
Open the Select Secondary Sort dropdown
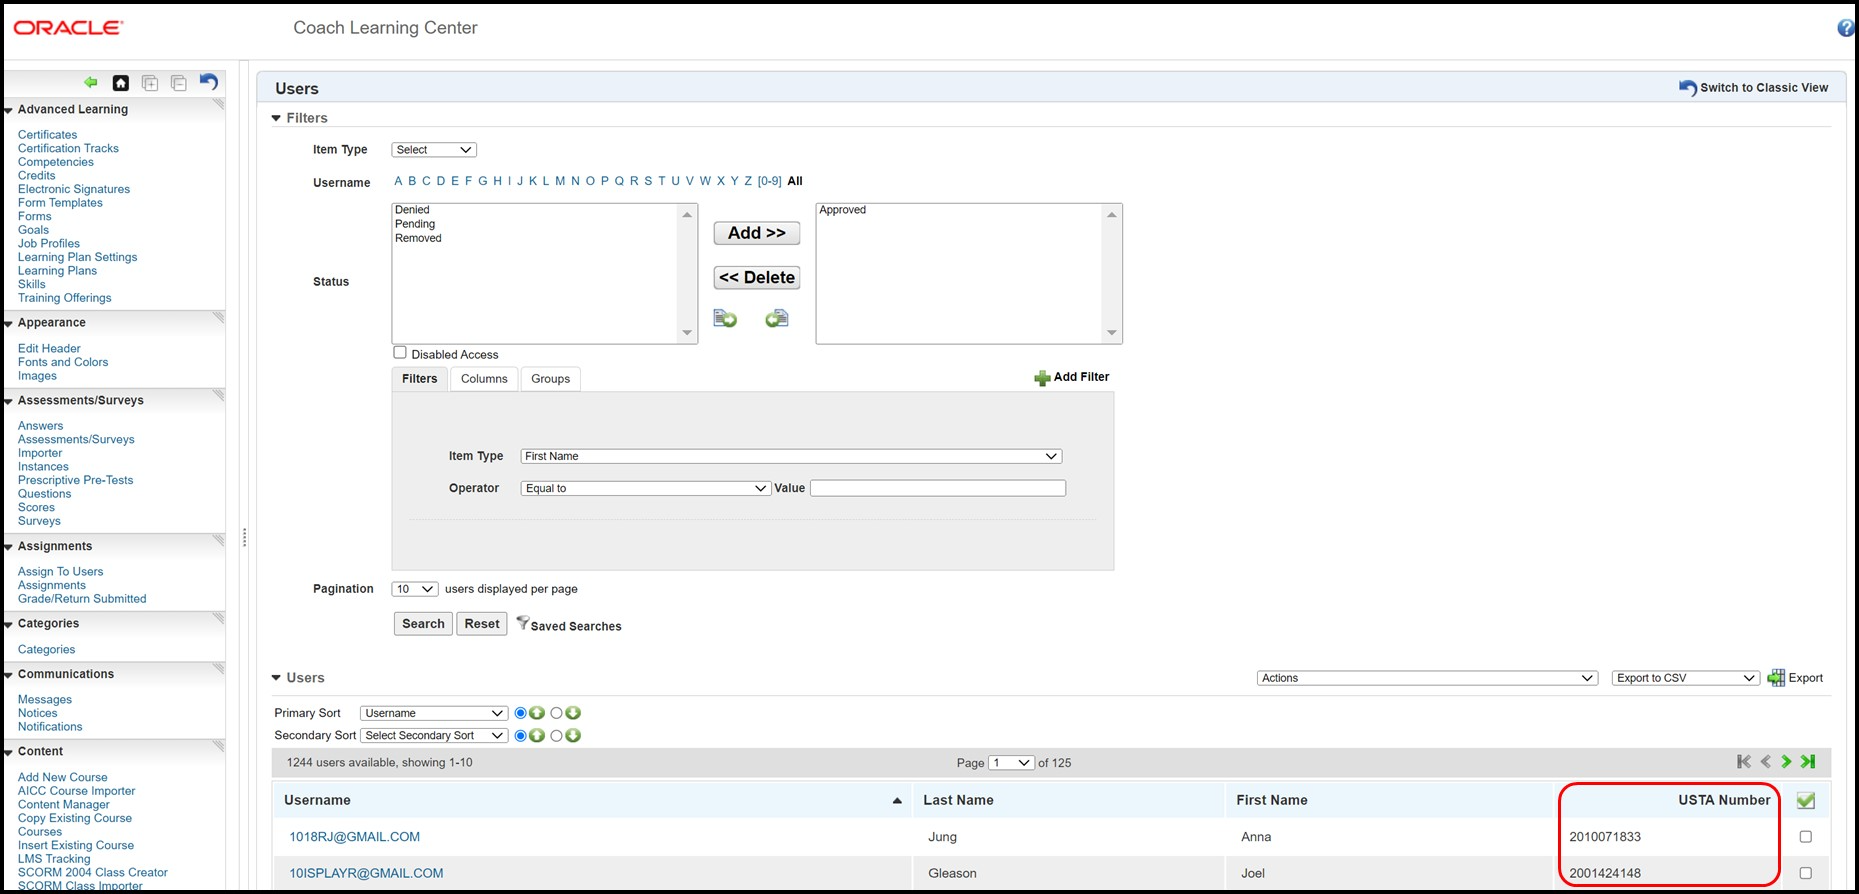pyautogui.click(x=434, y=736)
